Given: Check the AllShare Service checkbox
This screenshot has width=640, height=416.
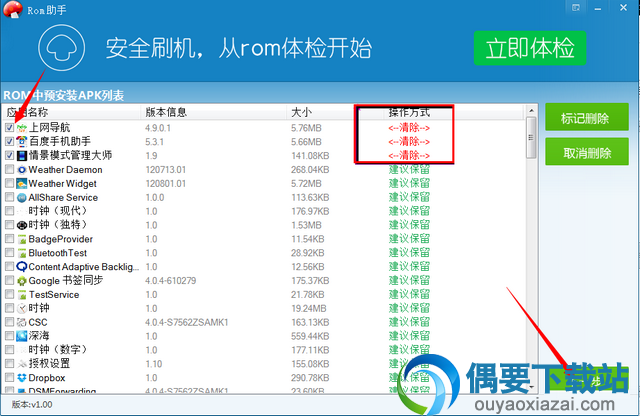Looking at the screenshot, I should point(9,197).
